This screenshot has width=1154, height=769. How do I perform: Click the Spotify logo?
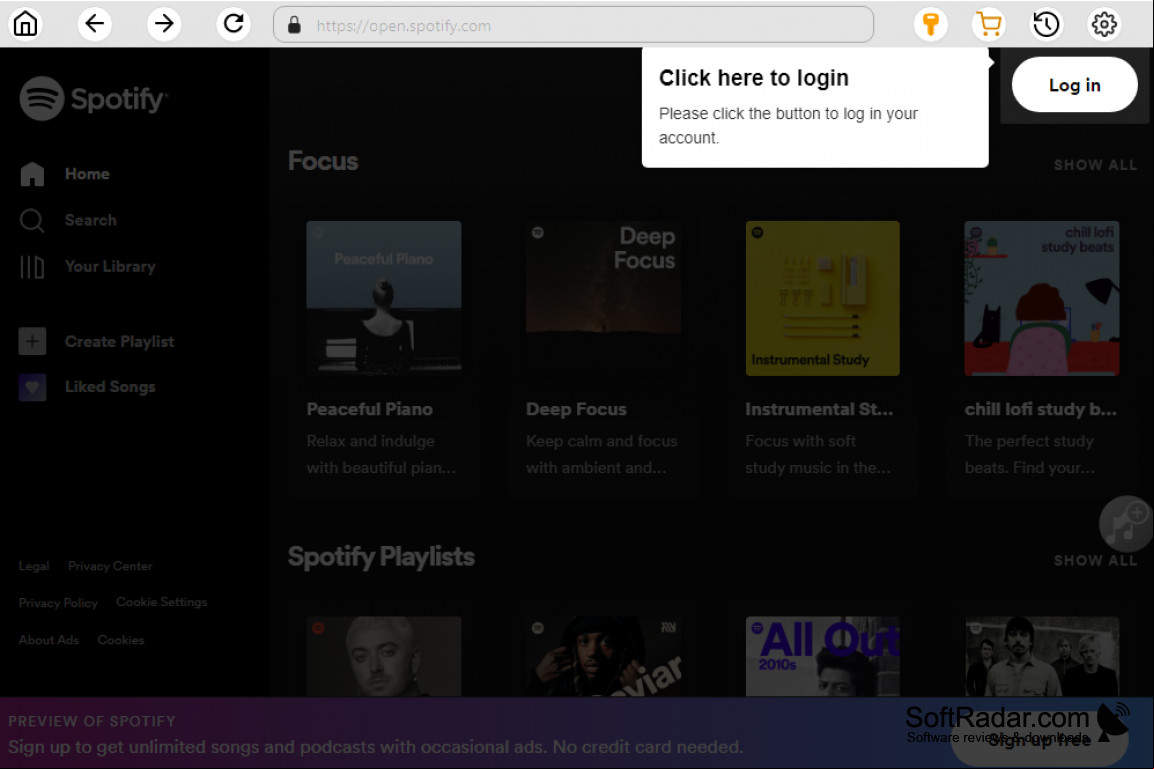[x=93, y=99]
